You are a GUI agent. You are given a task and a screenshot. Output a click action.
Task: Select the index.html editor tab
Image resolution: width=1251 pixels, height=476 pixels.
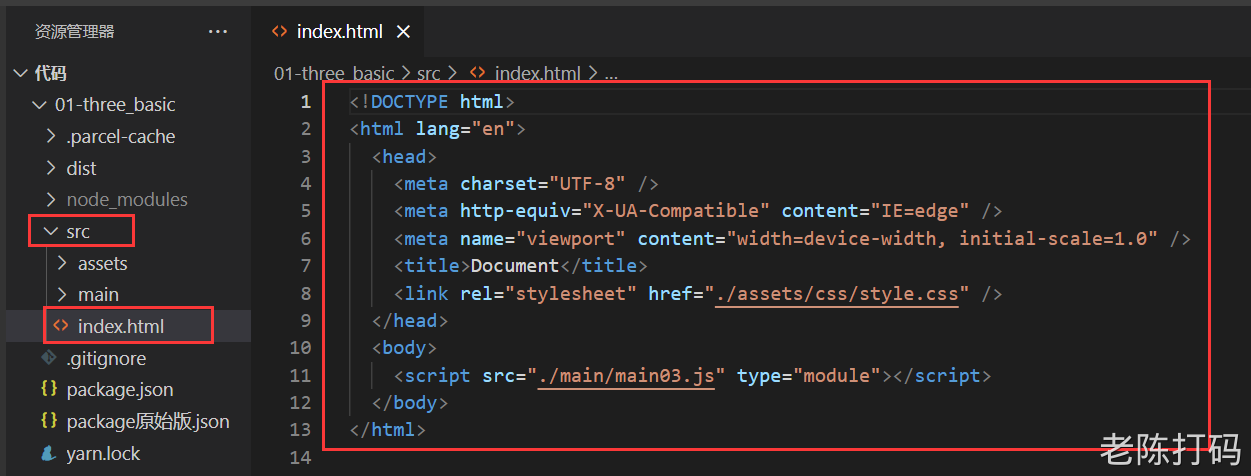tap(339, 32)
